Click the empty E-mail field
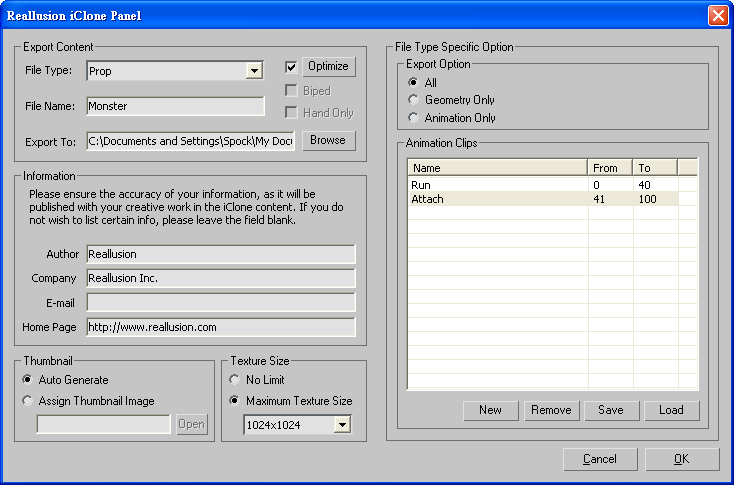 (x=221, y=302)
